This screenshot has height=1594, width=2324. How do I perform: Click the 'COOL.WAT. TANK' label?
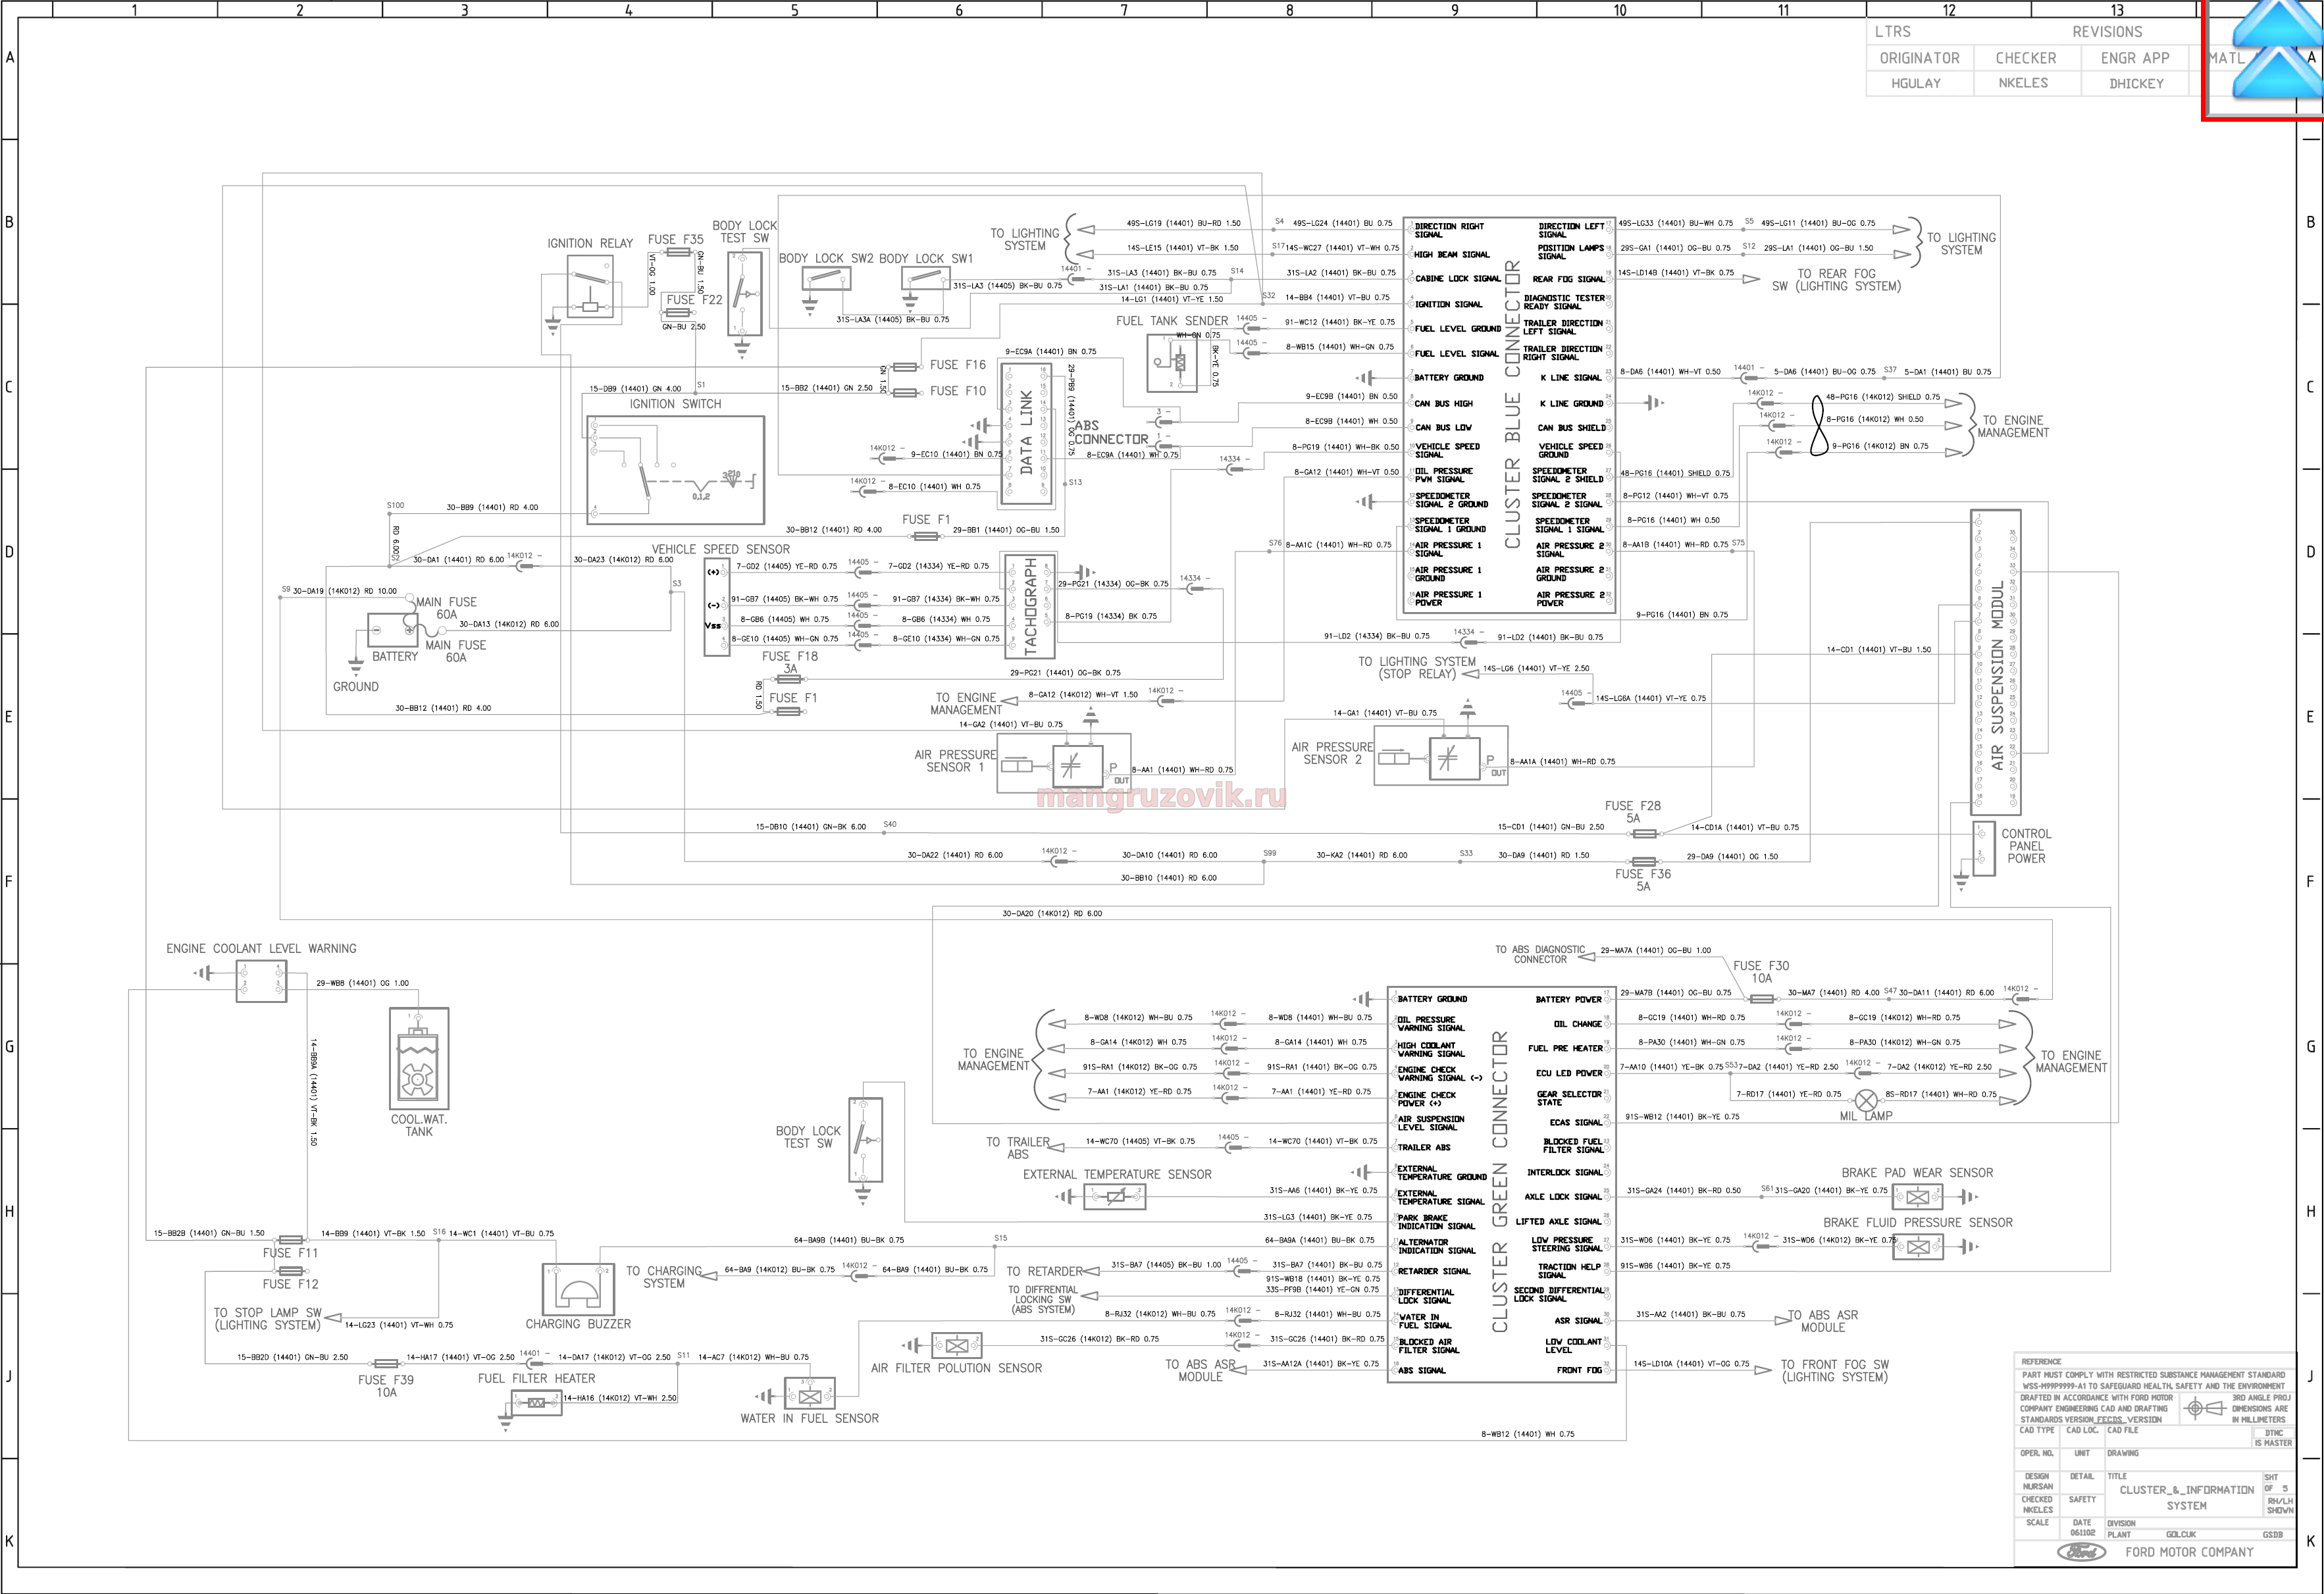point(419,1125)
